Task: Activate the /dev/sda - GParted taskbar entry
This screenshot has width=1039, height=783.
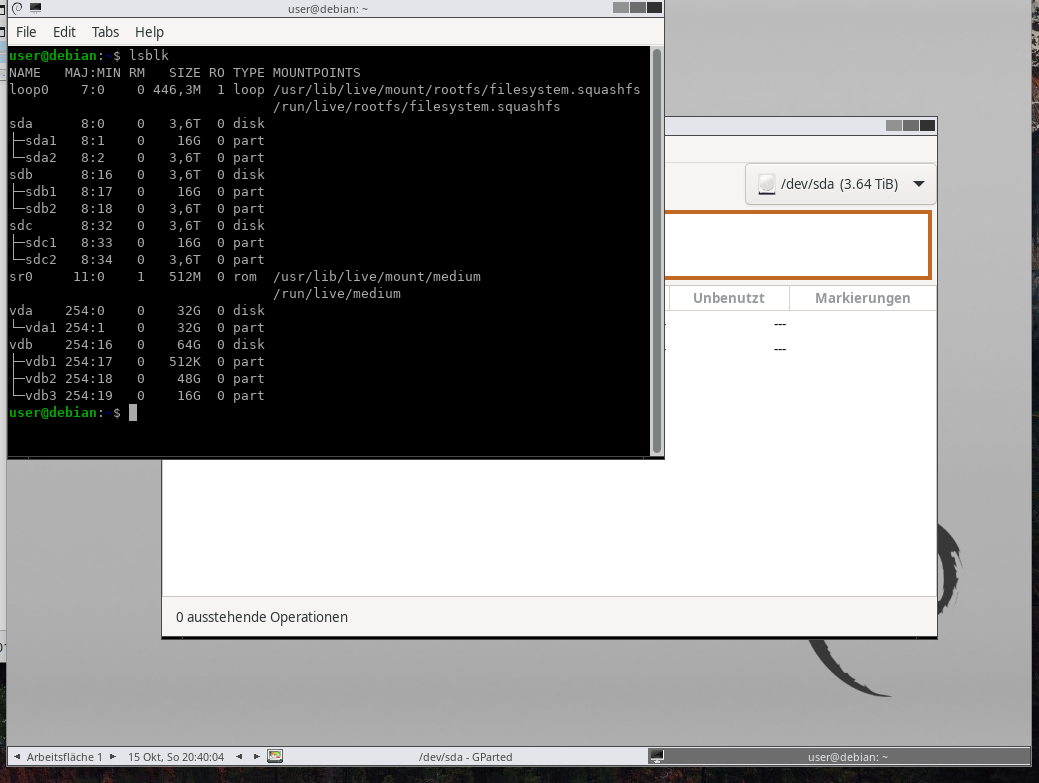Action: coord(465,757)
